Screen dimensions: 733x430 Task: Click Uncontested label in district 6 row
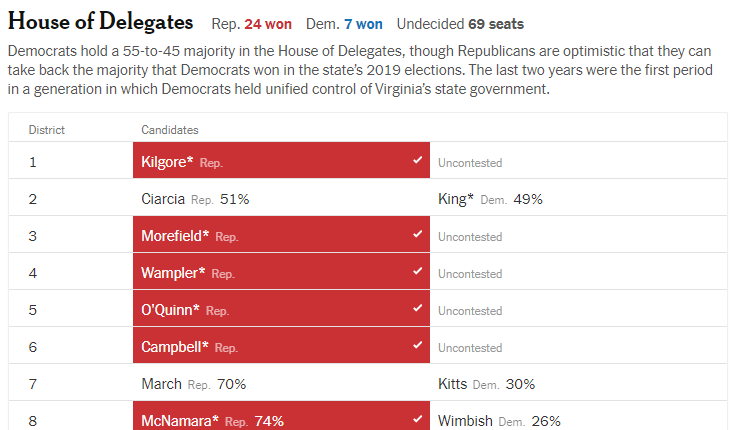[470, 348]
